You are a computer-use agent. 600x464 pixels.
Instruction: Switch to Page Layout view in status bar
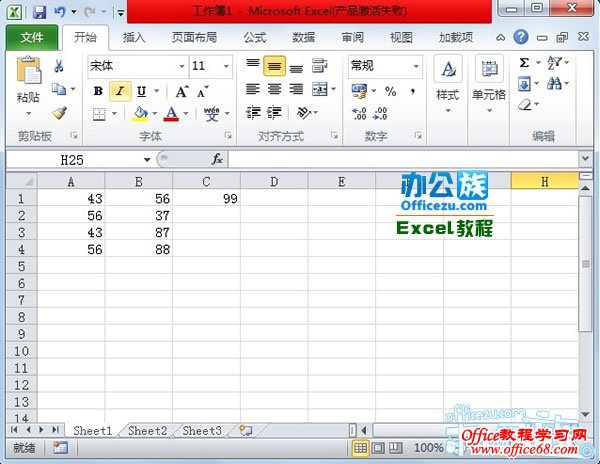(x=378, y=448)
